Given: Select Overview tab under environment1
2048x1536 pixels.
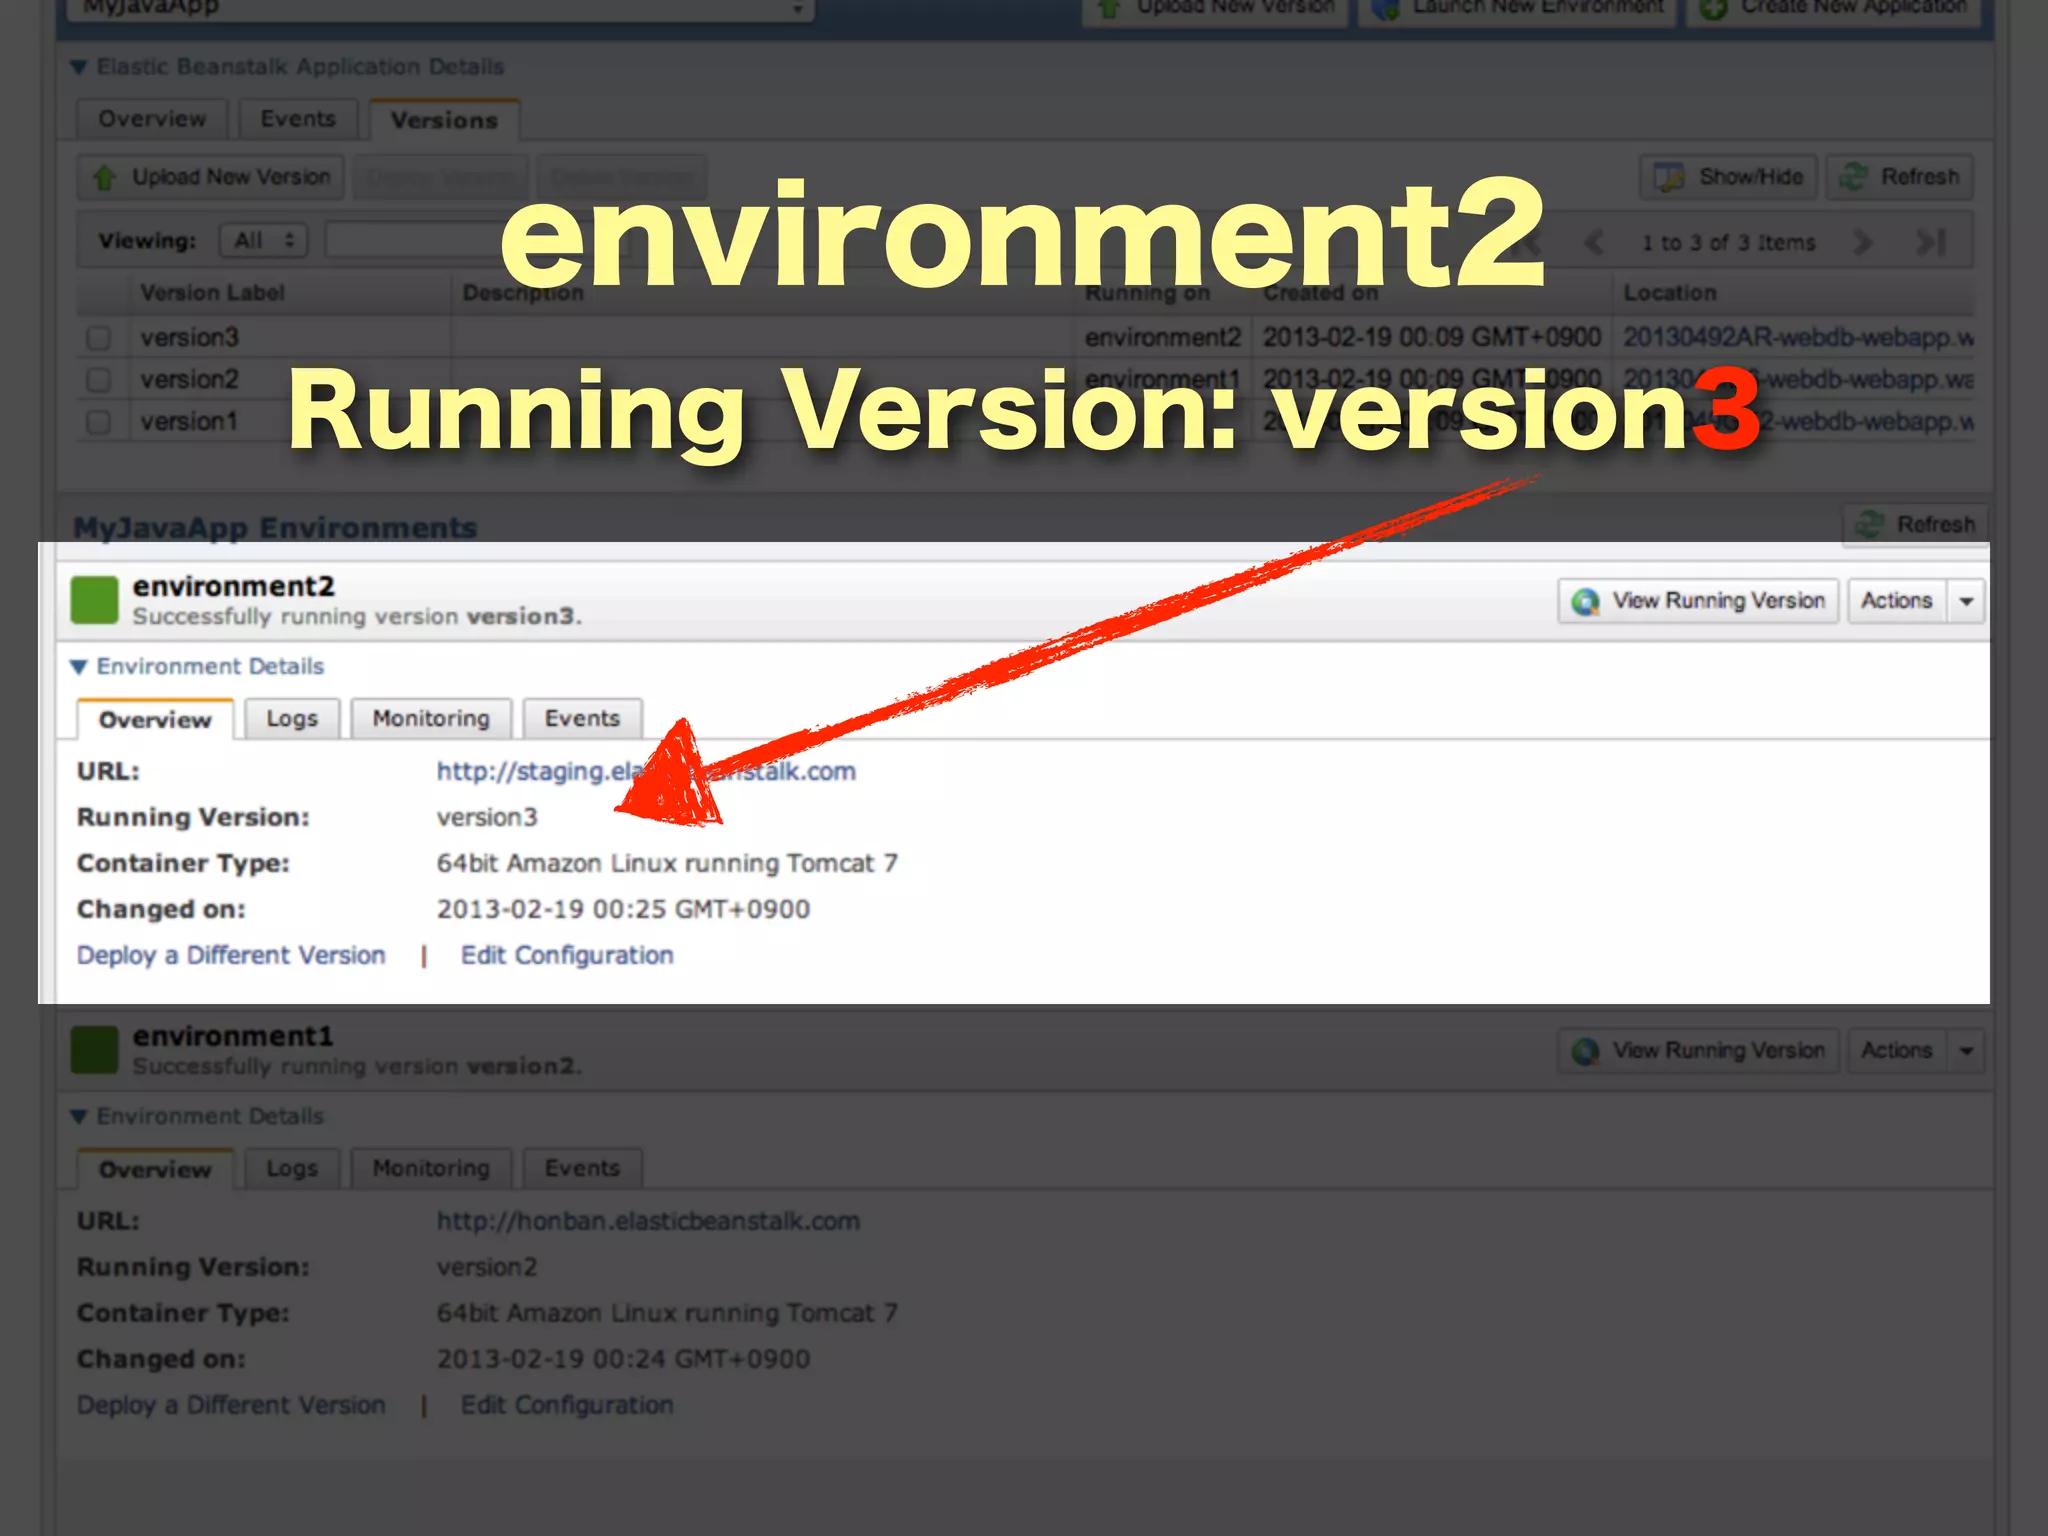Looking at the screenshot, I should (x=155, y=1170).
